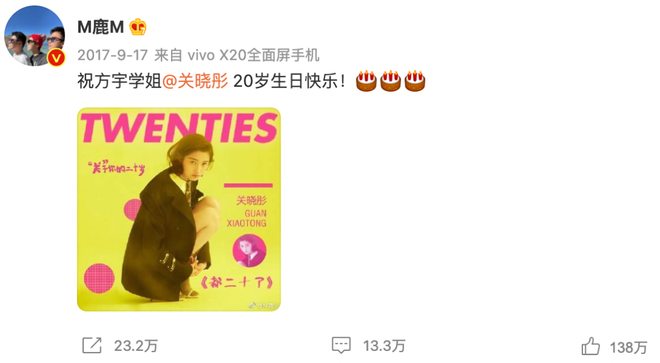Click the middle birthday cake emoji
This screenshot has height=363, width=660.
391,81
